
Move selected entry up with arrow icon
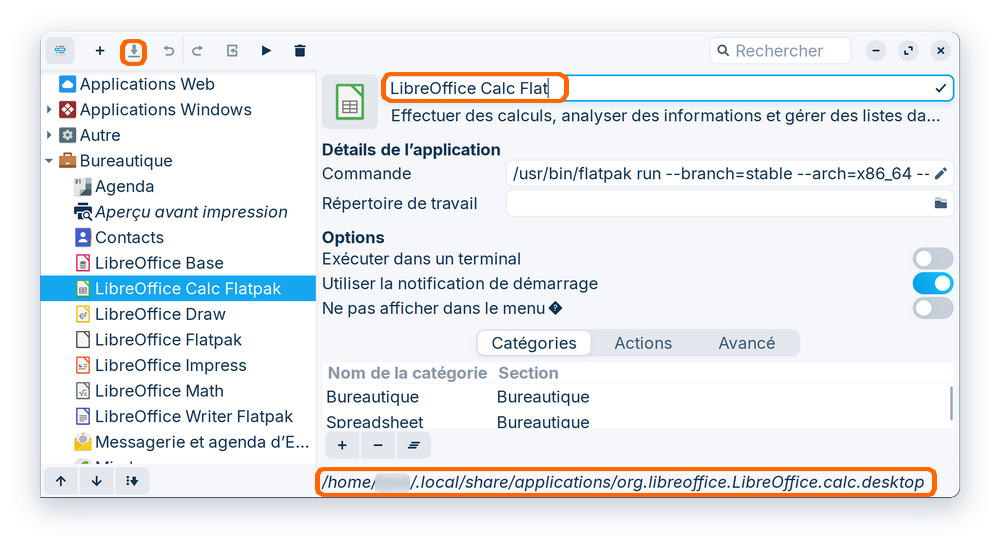point(61,481)
